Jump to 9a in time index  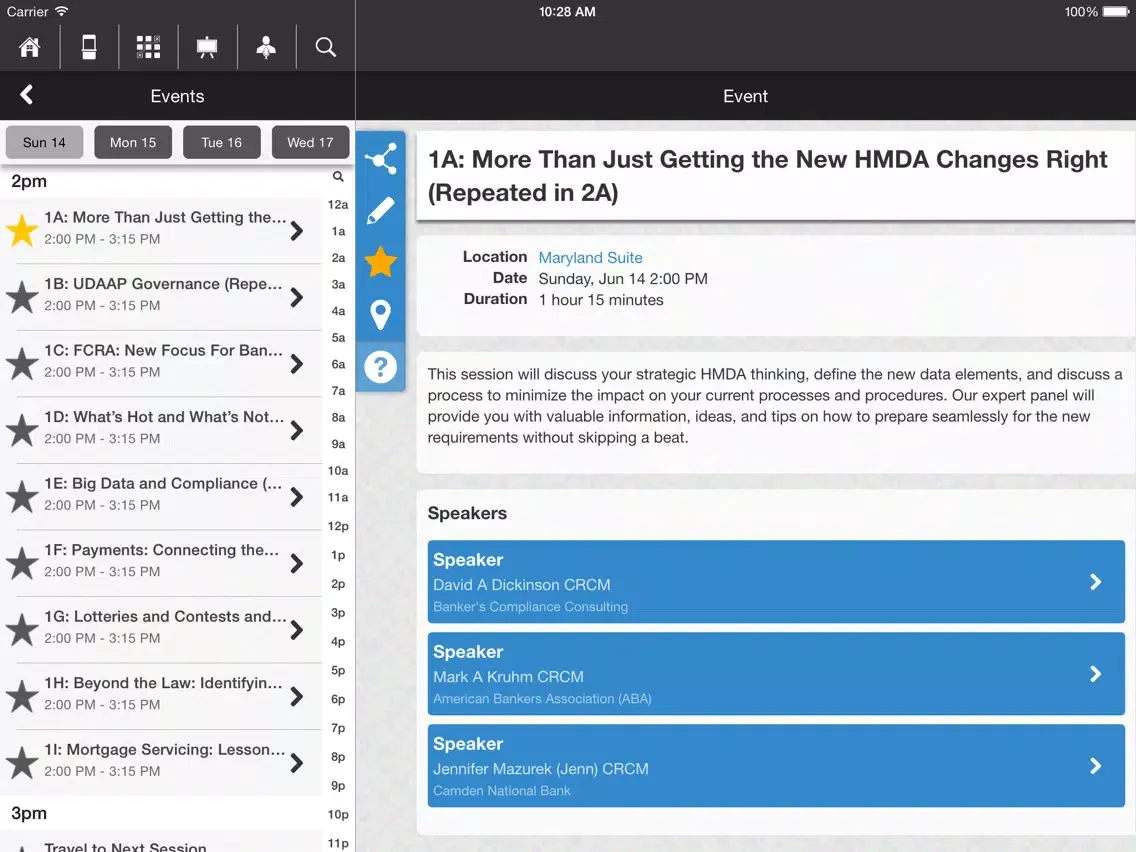[x=338, y=443]
